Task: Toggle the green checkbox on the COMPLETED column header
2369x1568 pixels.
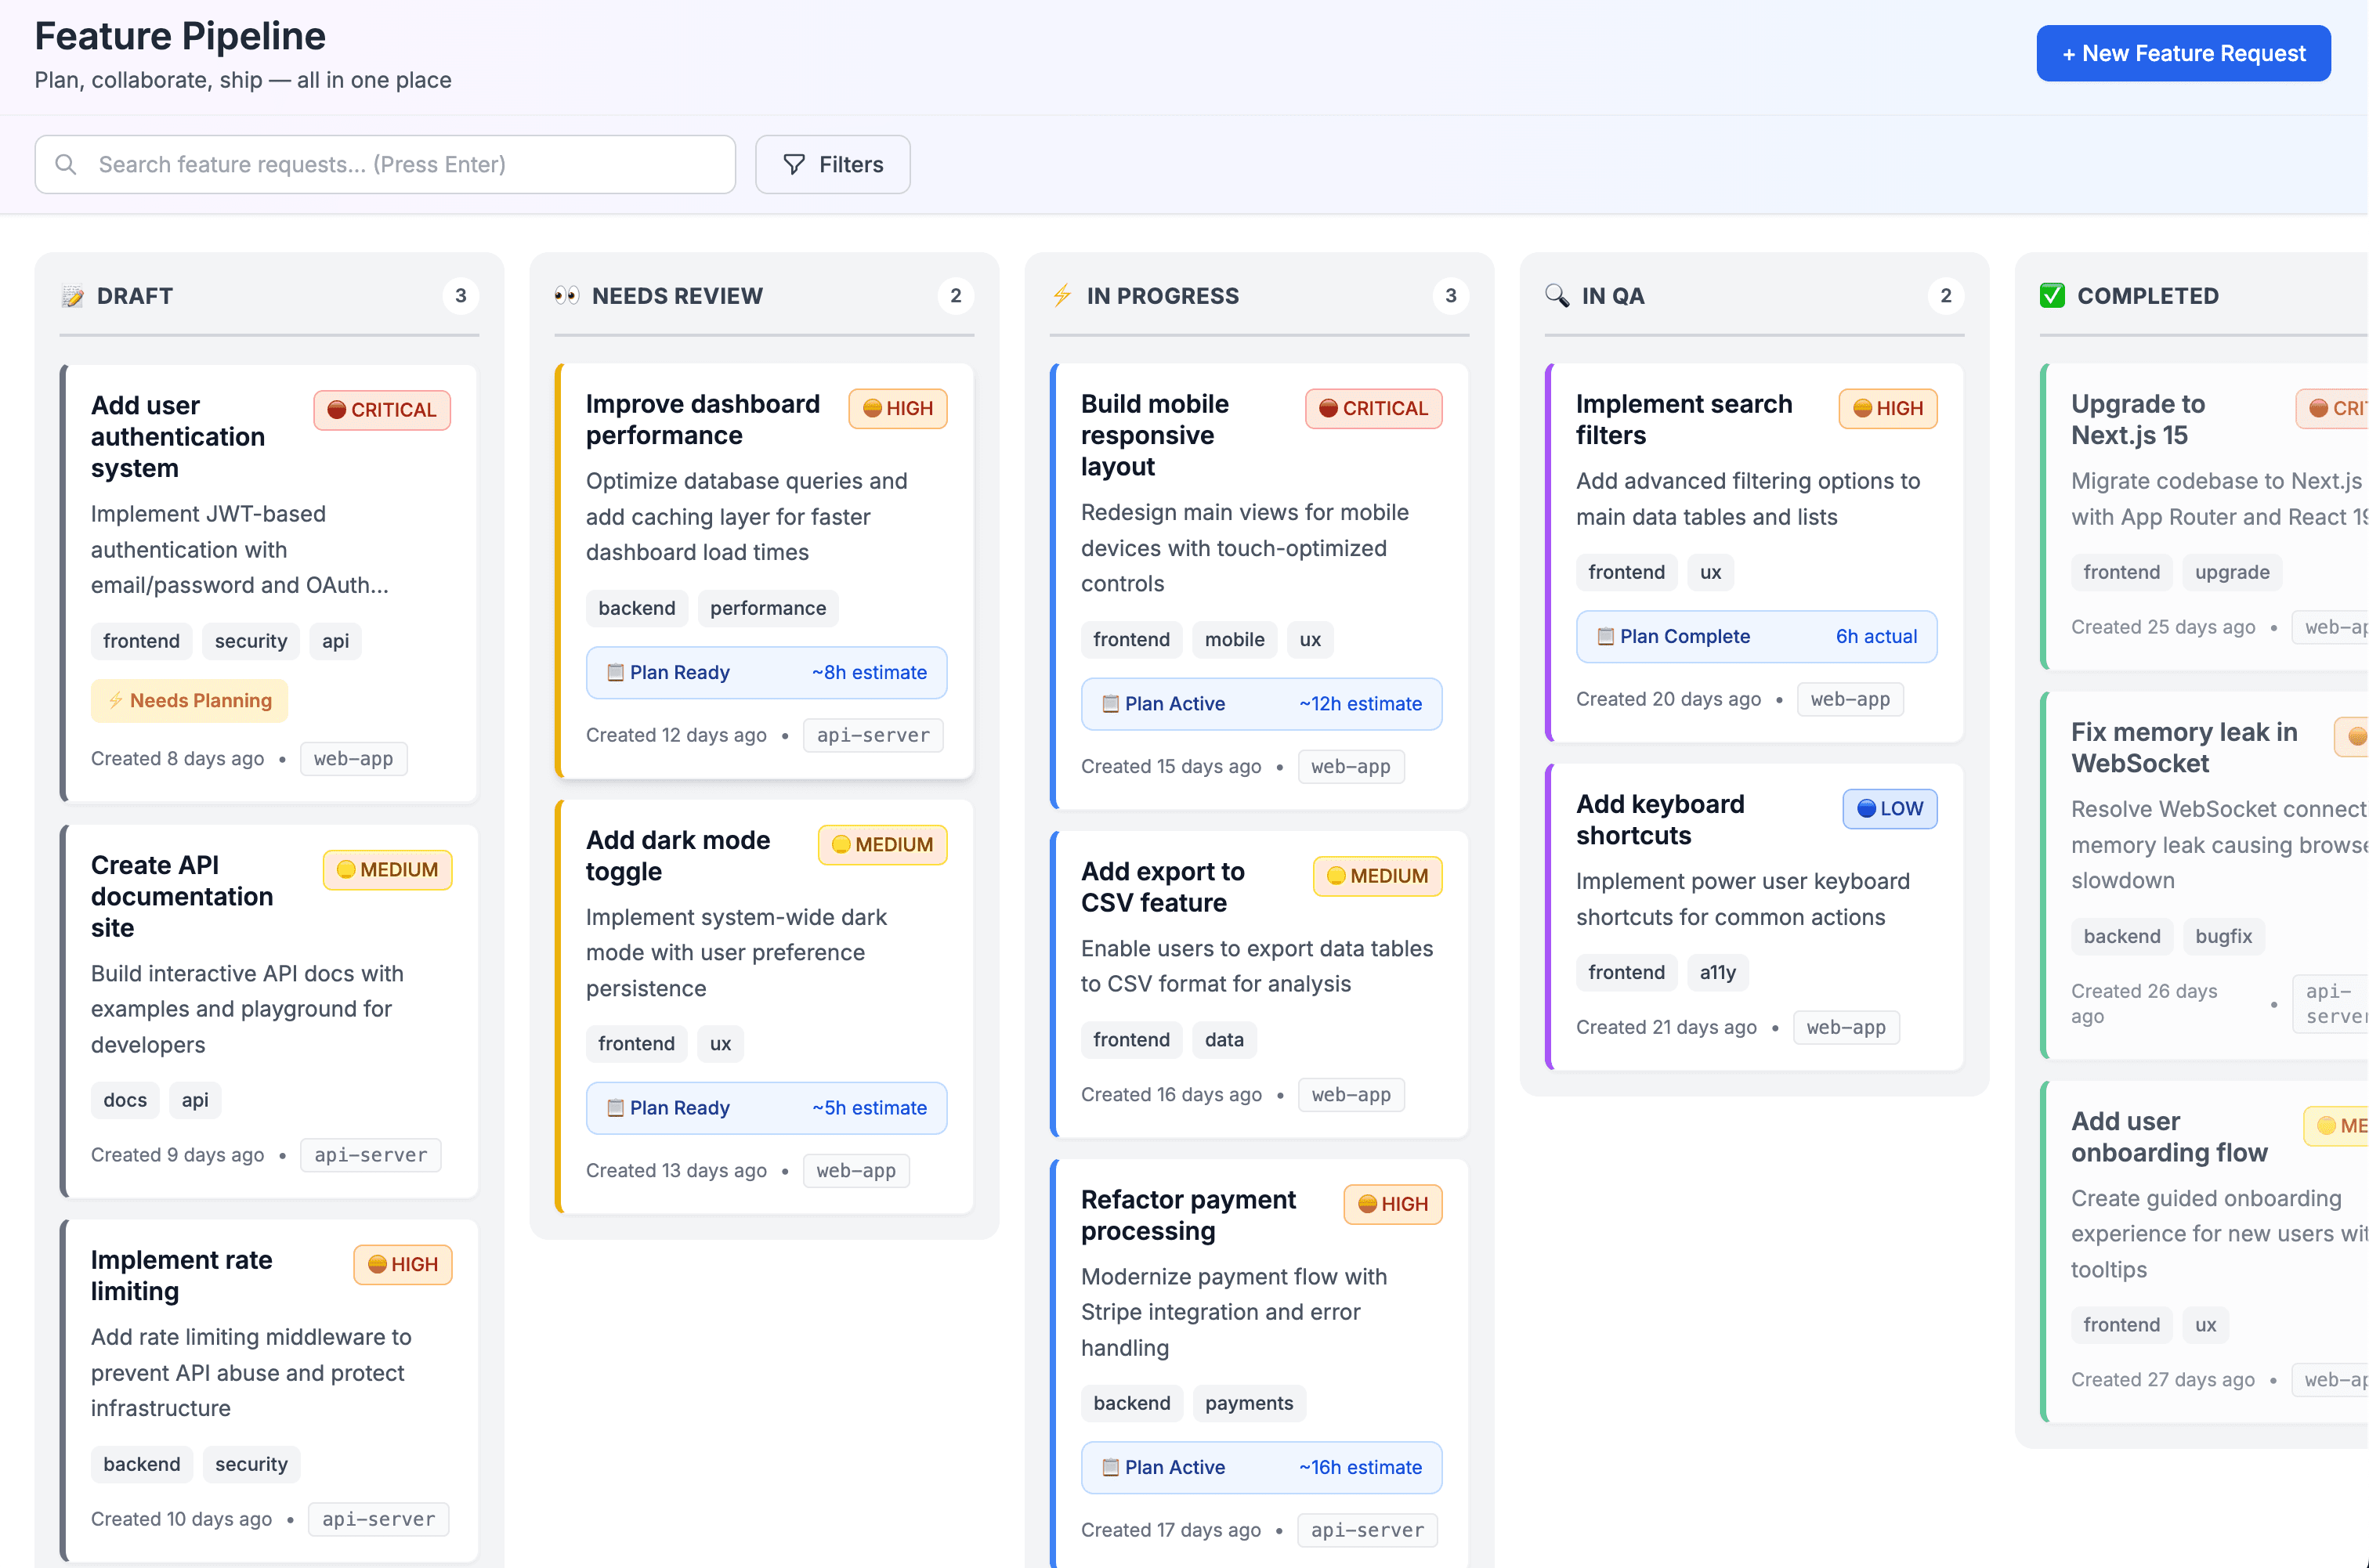Action: (x=2052, y=294)
